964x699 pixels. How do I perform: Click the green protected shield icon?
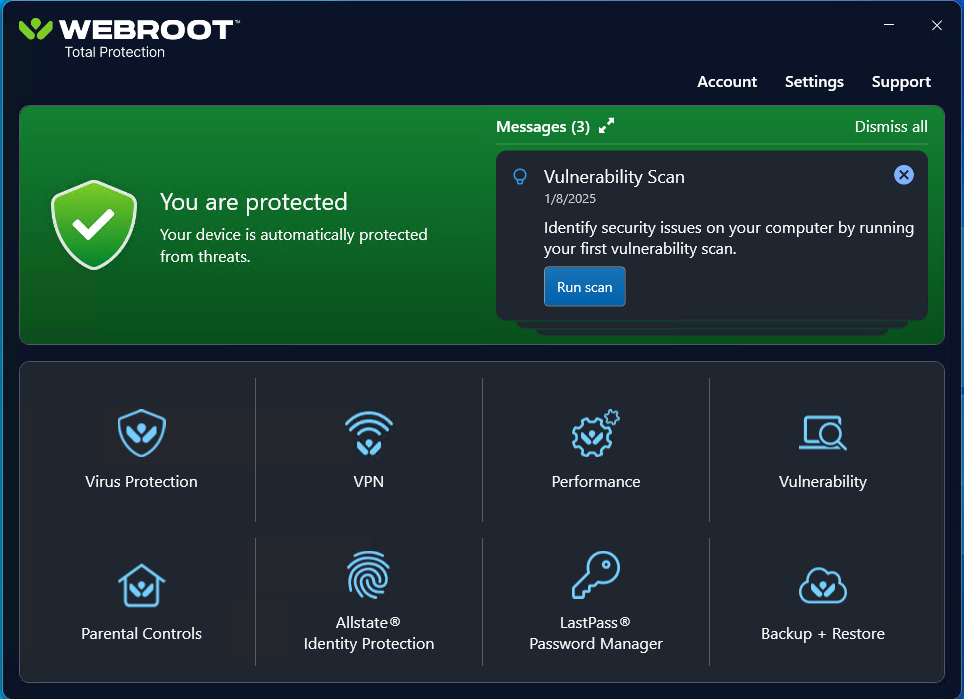pos(93,224)
